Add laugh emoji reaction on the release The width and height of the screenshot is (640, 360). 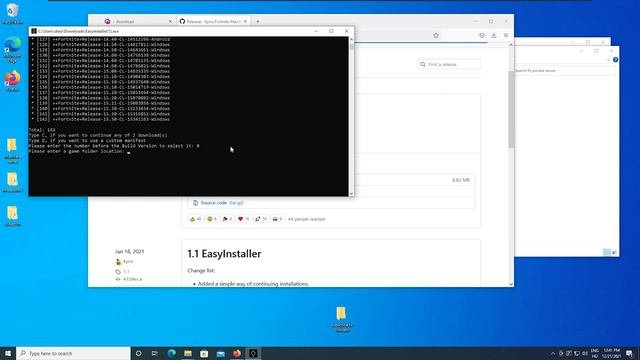(212, 219)
